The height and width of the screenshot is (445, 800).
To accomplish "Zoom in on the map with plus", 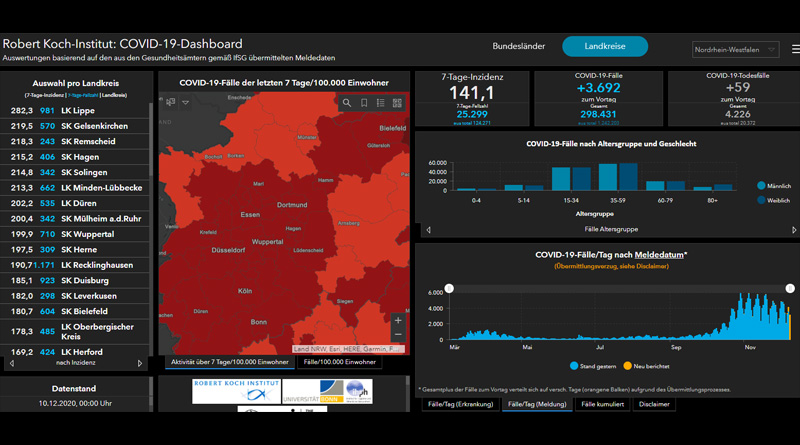I will point(398,320).
